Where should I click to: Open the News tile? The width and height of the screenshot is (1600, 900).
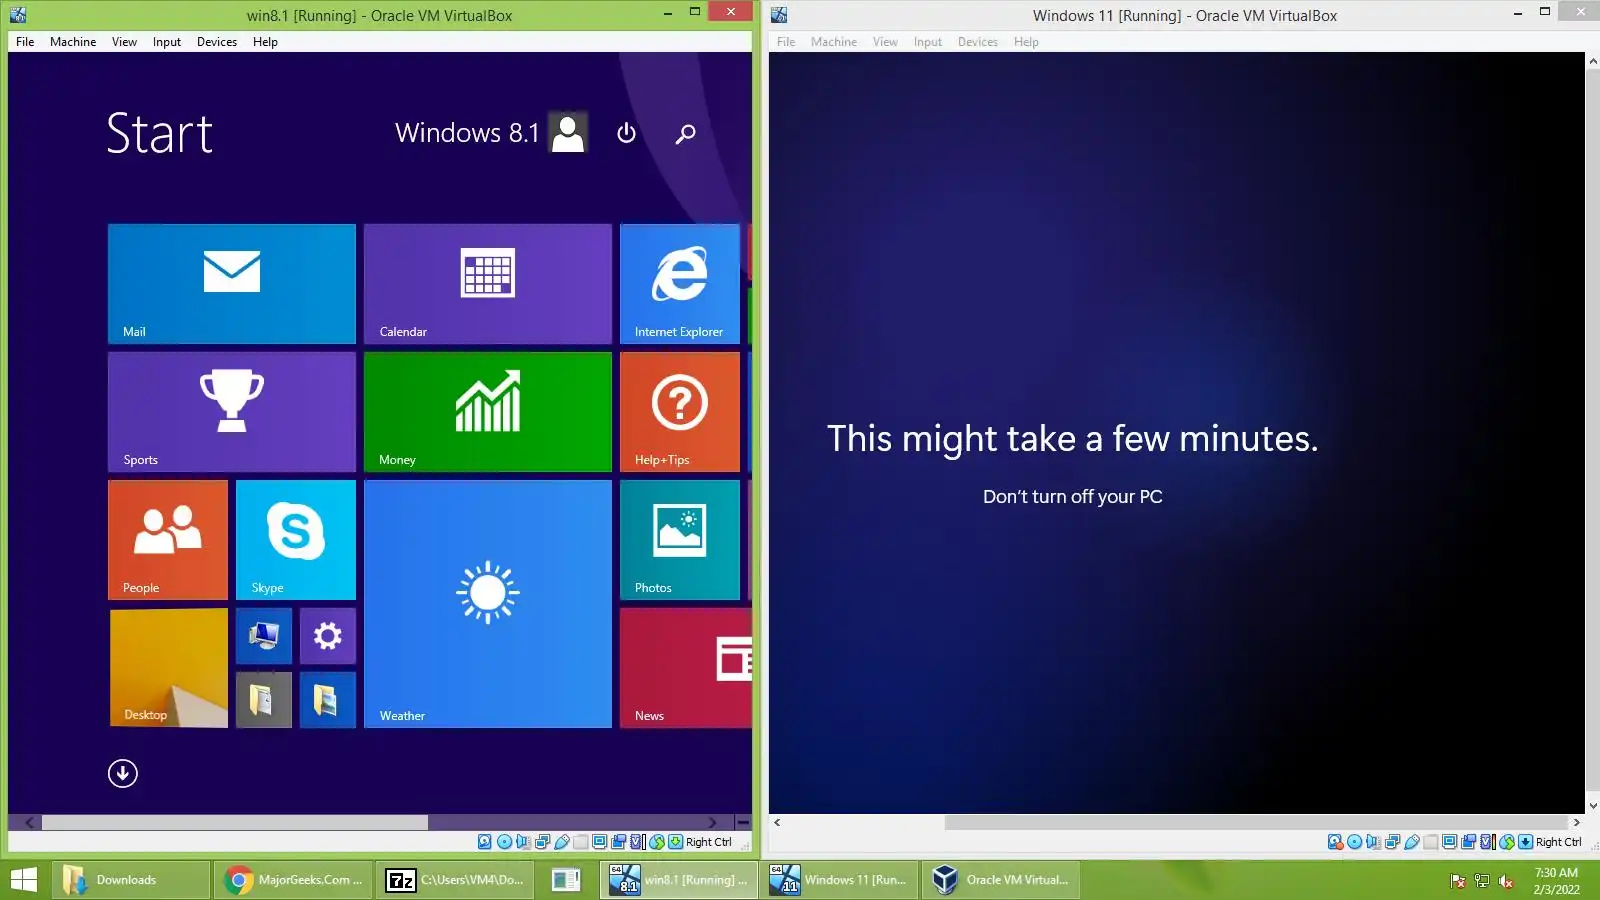click(686, 668)
